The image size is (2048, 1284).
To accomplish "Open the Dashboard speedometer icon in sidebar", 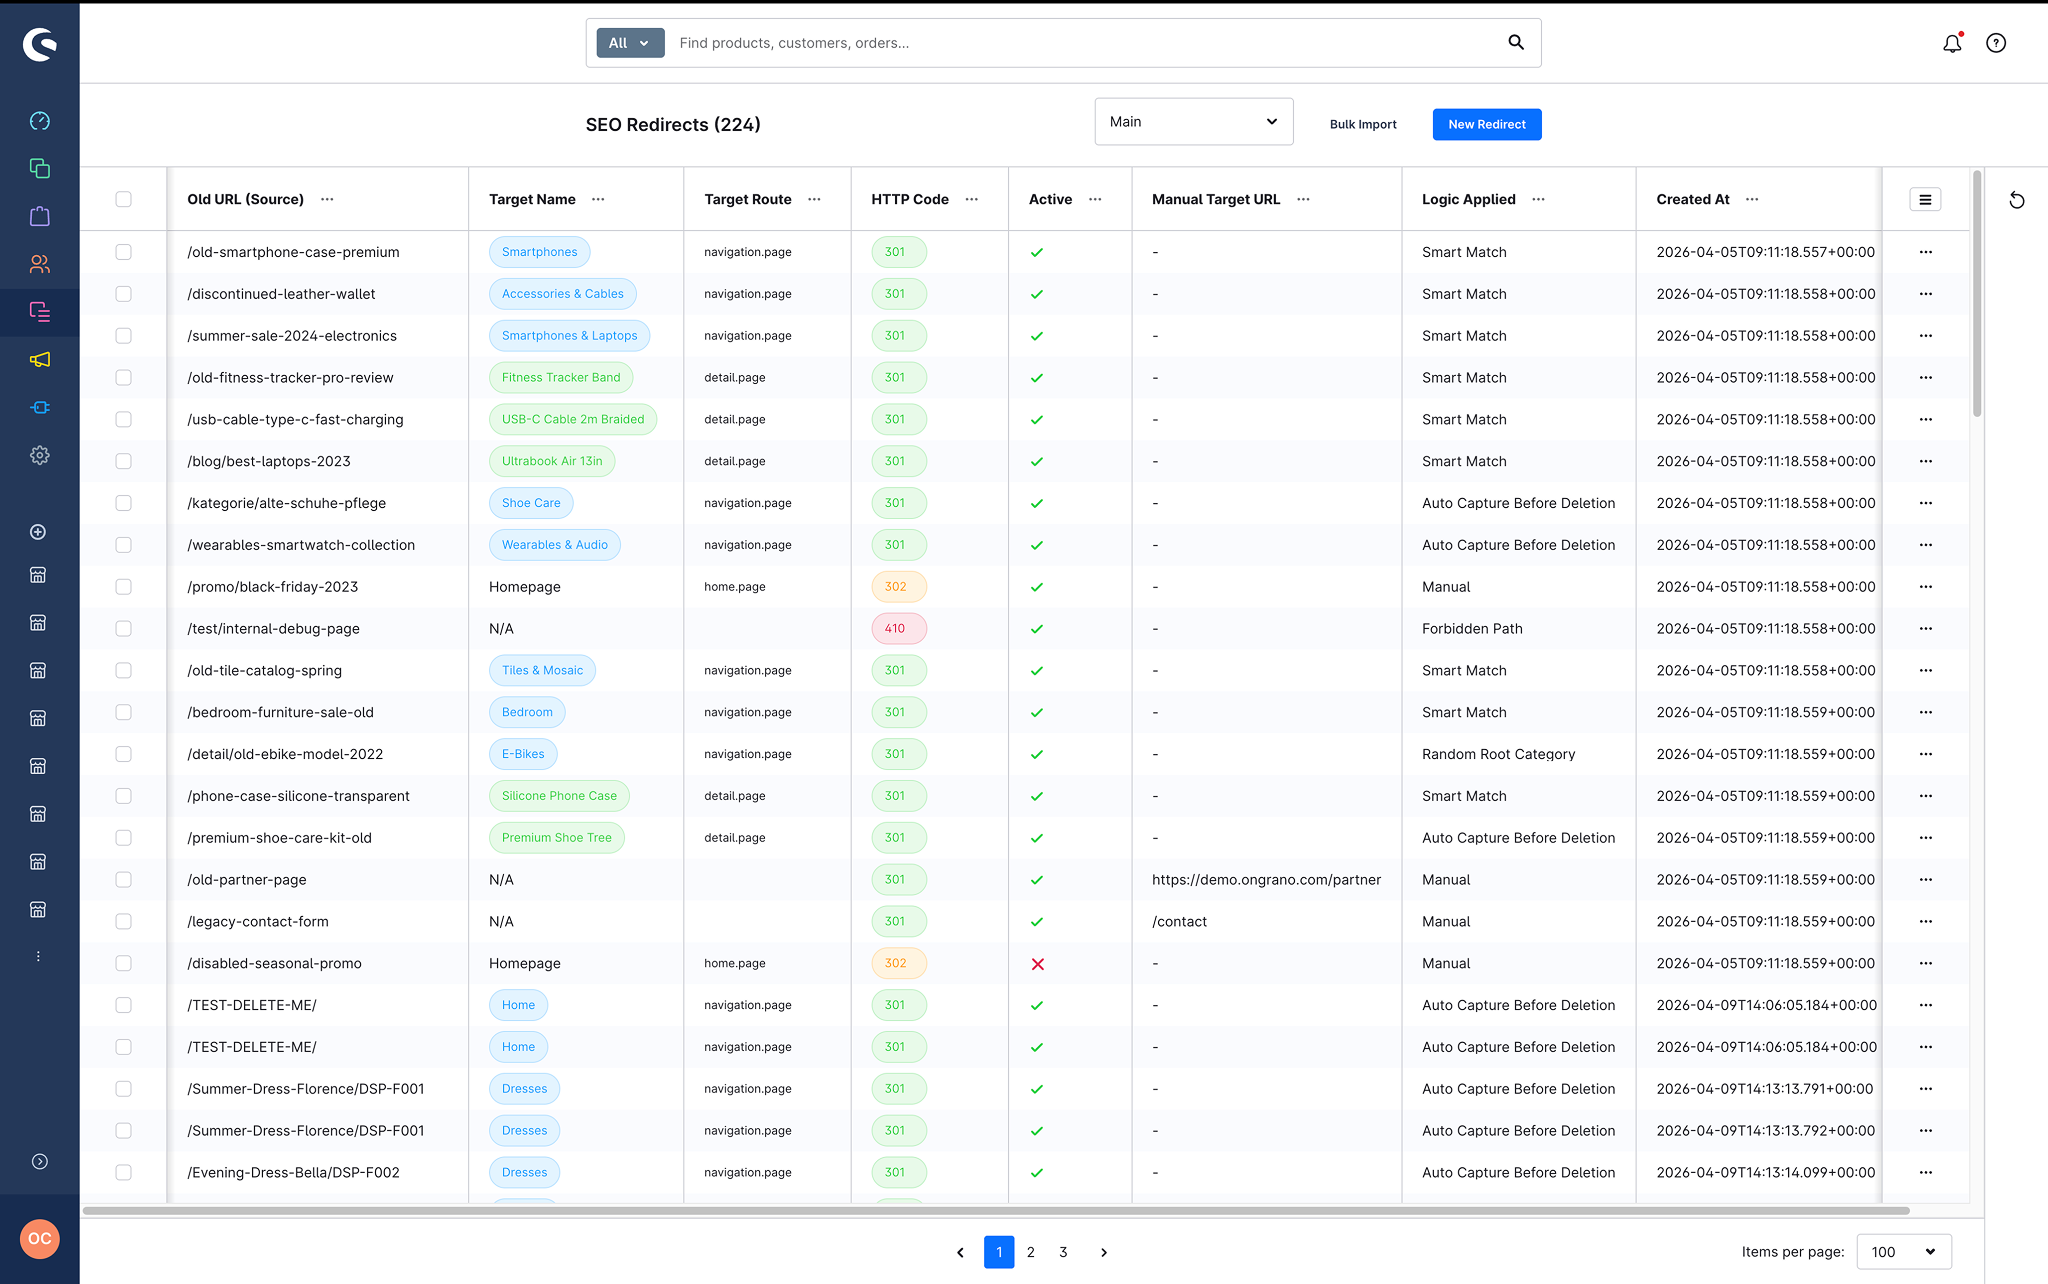I will (39, 121).
